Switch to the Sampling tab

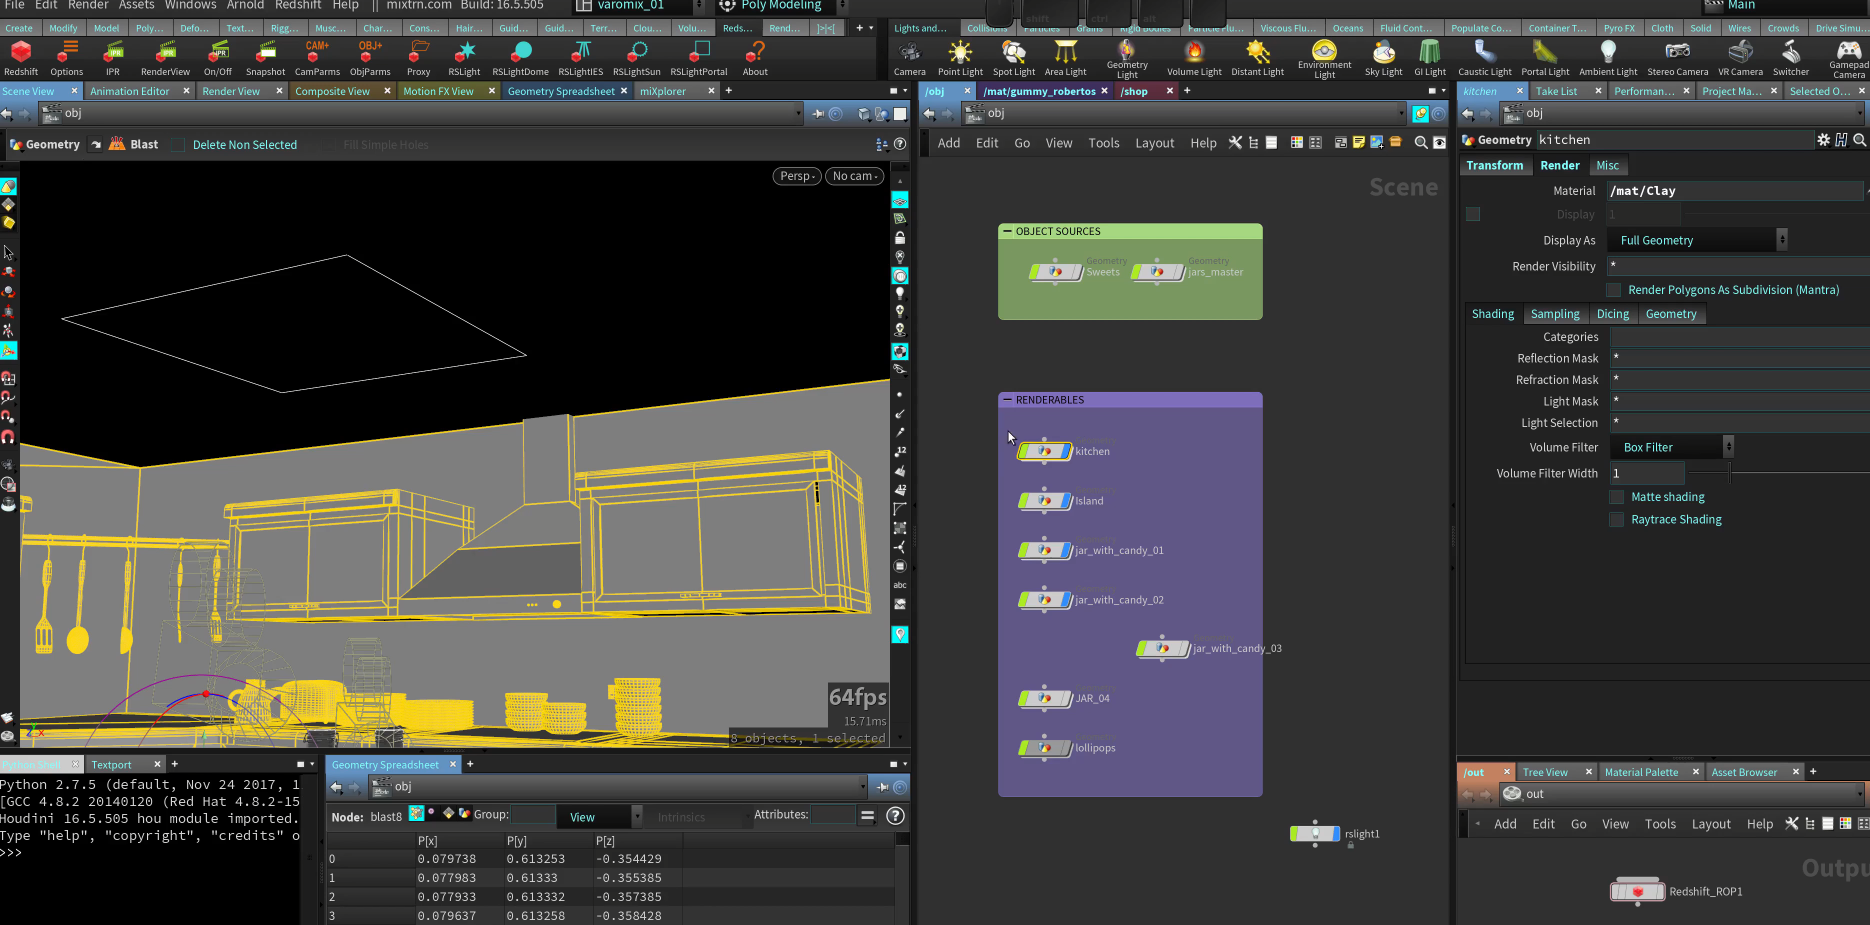point(1555,313)
